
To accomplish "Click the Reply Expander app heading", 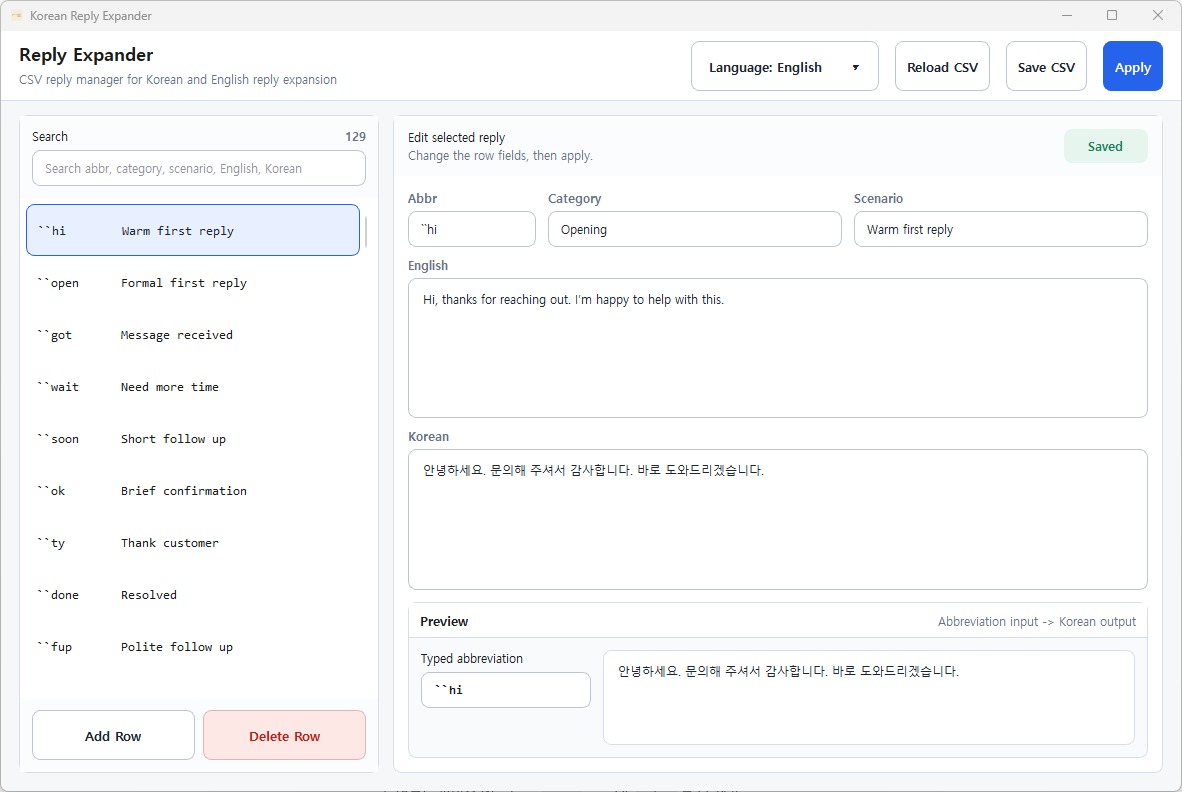I will click(x=86, y=54).
